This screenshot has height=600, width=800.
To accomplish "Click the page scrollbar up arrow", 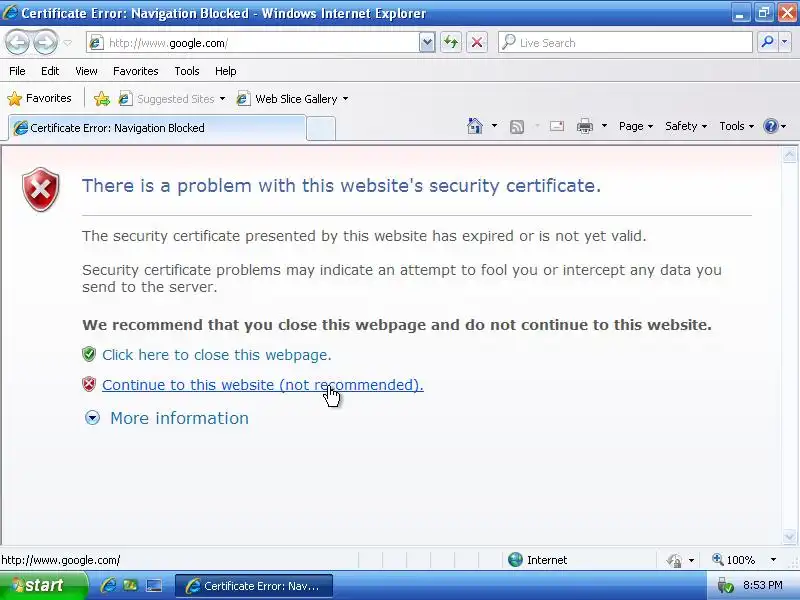I will pyautogui.click(x=789, y=155).
